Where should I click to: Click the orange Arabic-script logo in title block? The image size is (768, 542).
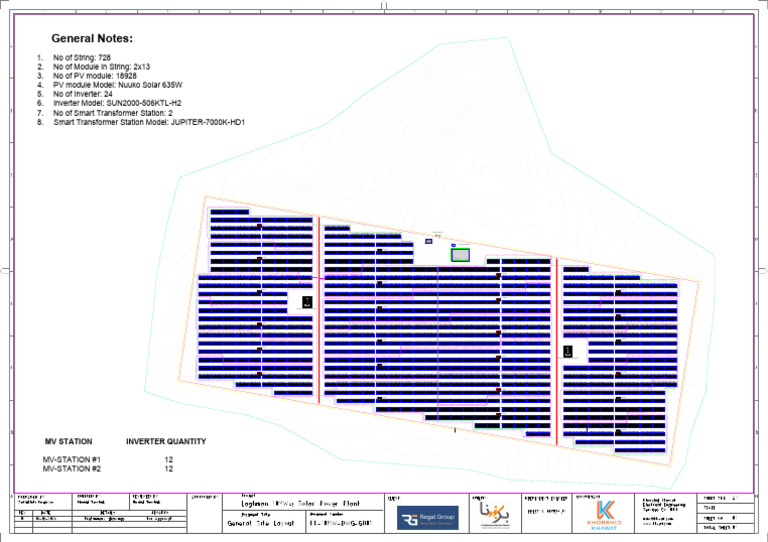pos(495,514)
